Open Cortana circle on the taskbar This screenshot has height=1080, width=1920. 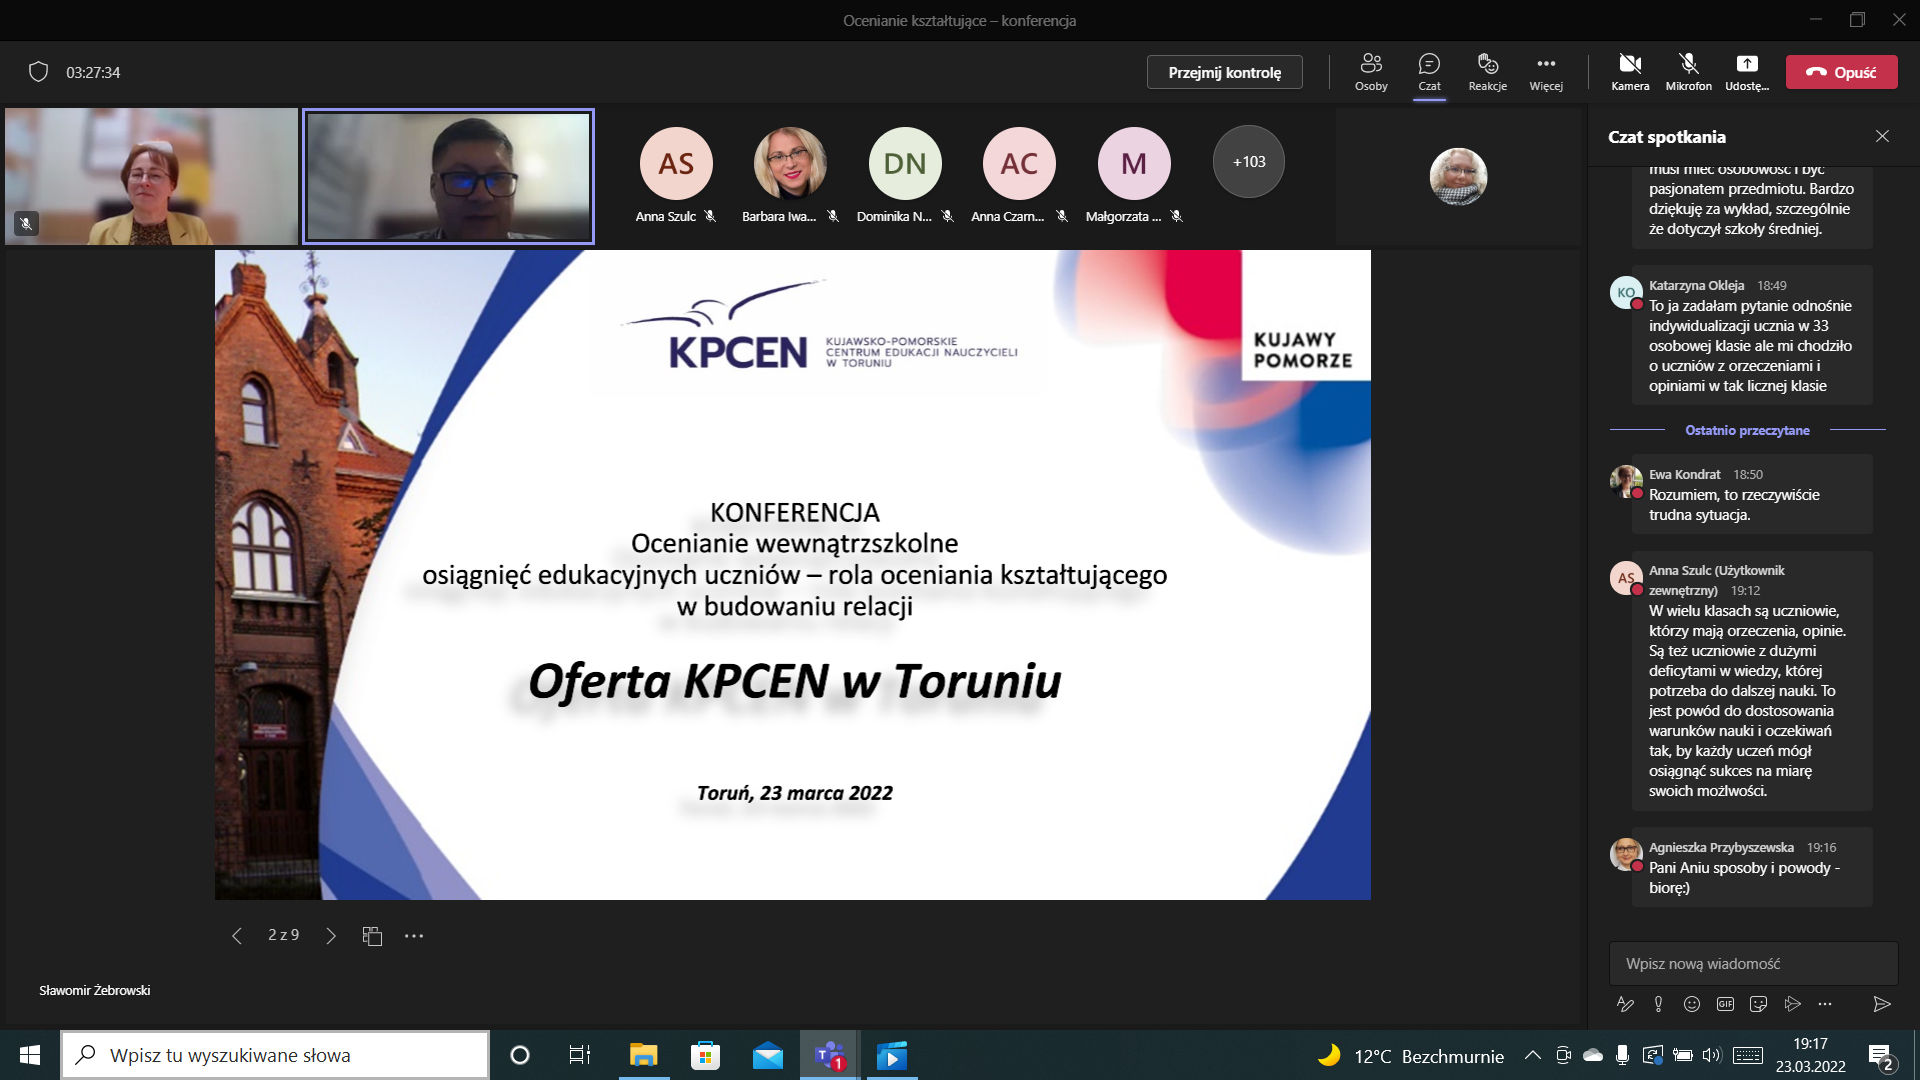click(x=519, y=1055)
